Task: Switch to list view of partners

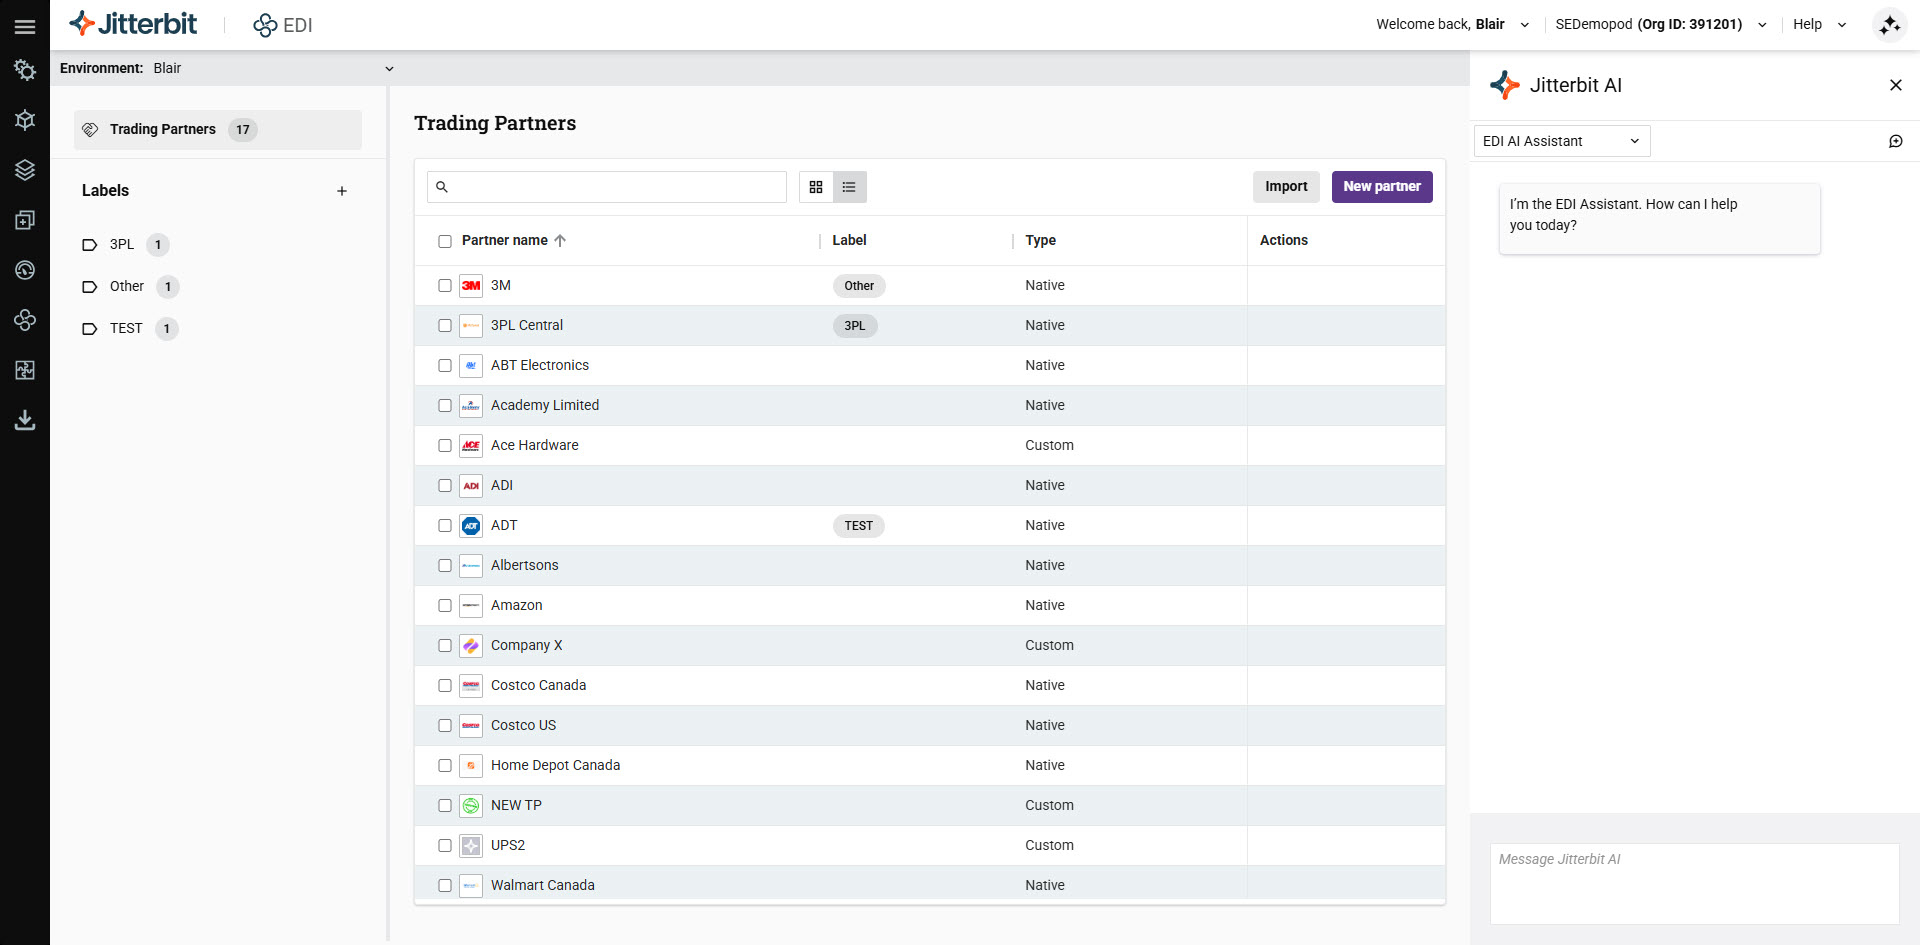Action: [x=850, y=187]
